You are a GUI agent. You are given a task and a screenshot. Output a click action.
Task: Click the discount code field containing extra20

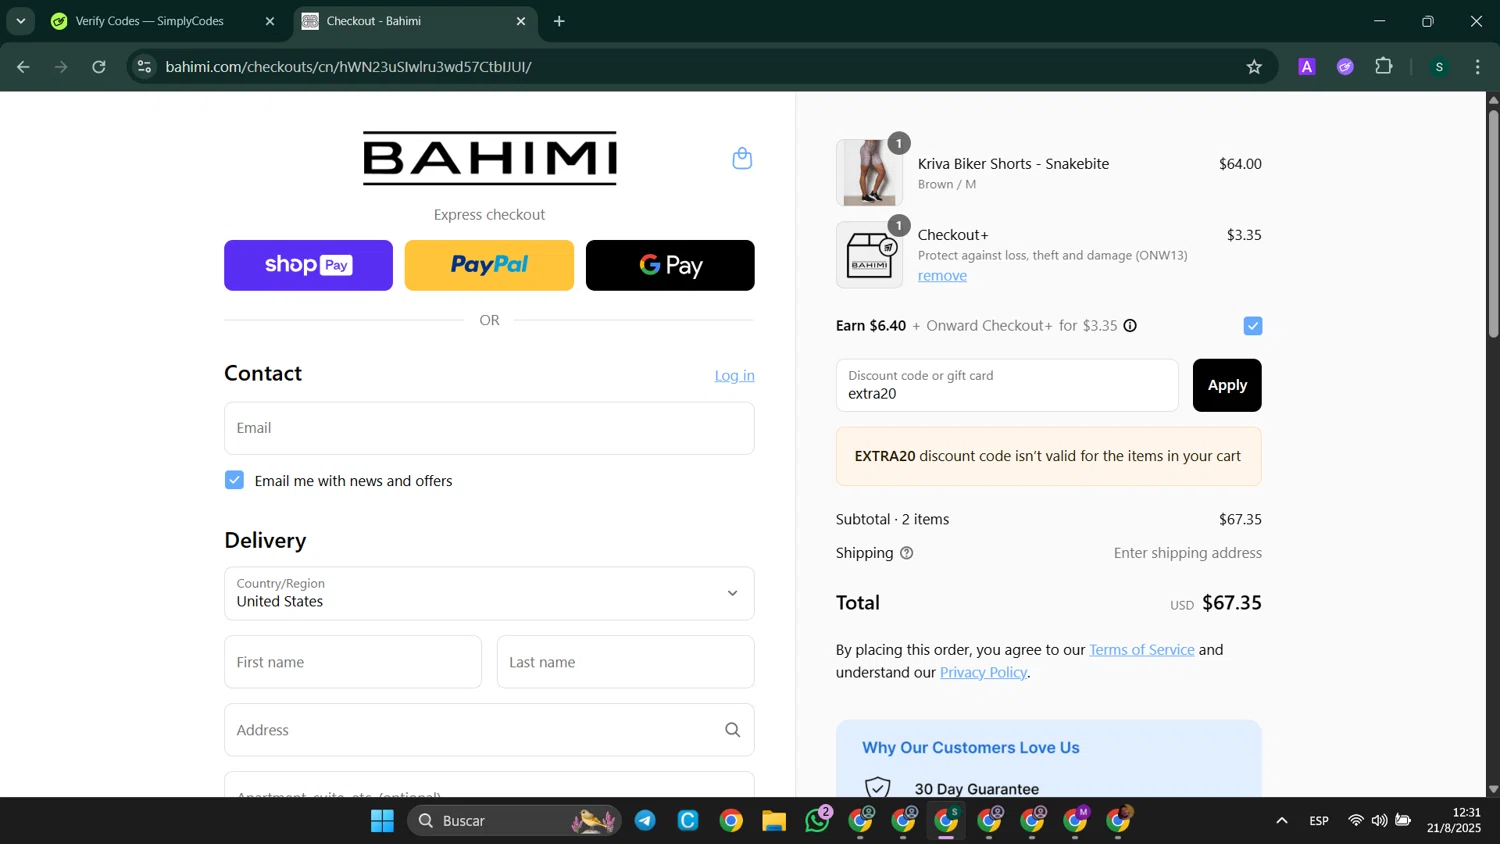click(1007, 385)
